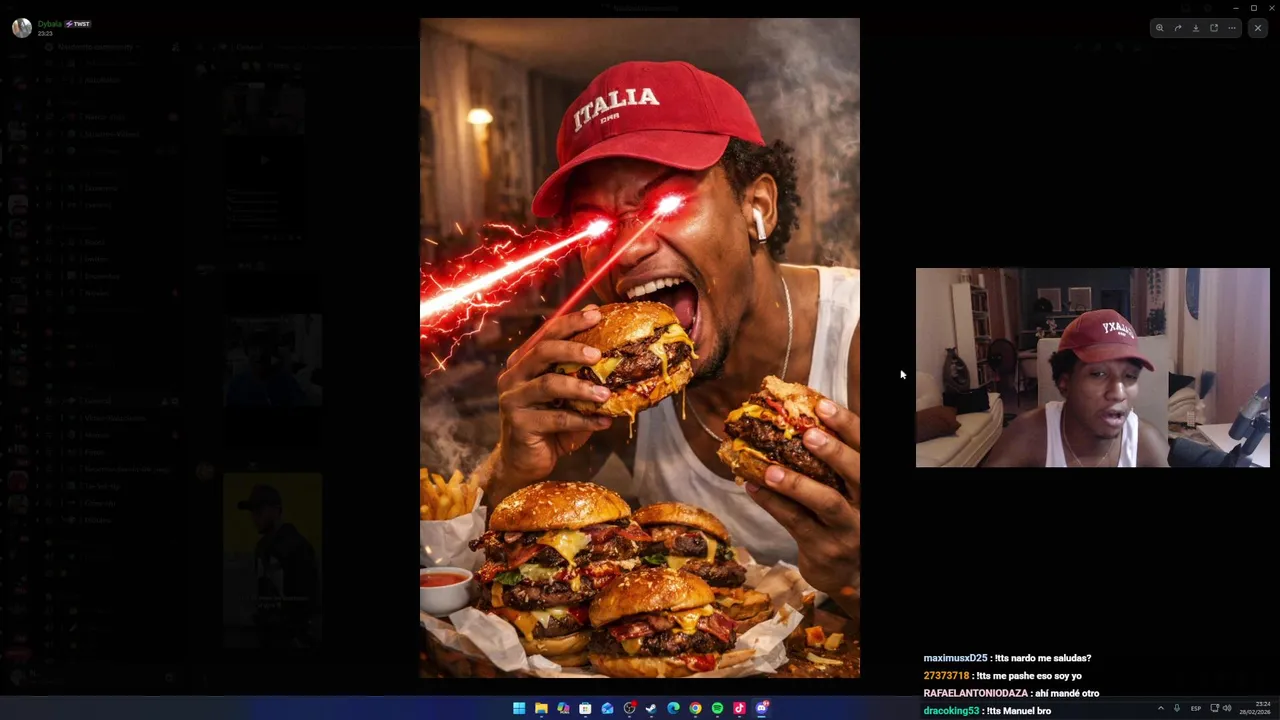Click chat message '!tts Manuel bro'
The width and height of the screenshot is (1280, 720).
[x=1020, y=711]
